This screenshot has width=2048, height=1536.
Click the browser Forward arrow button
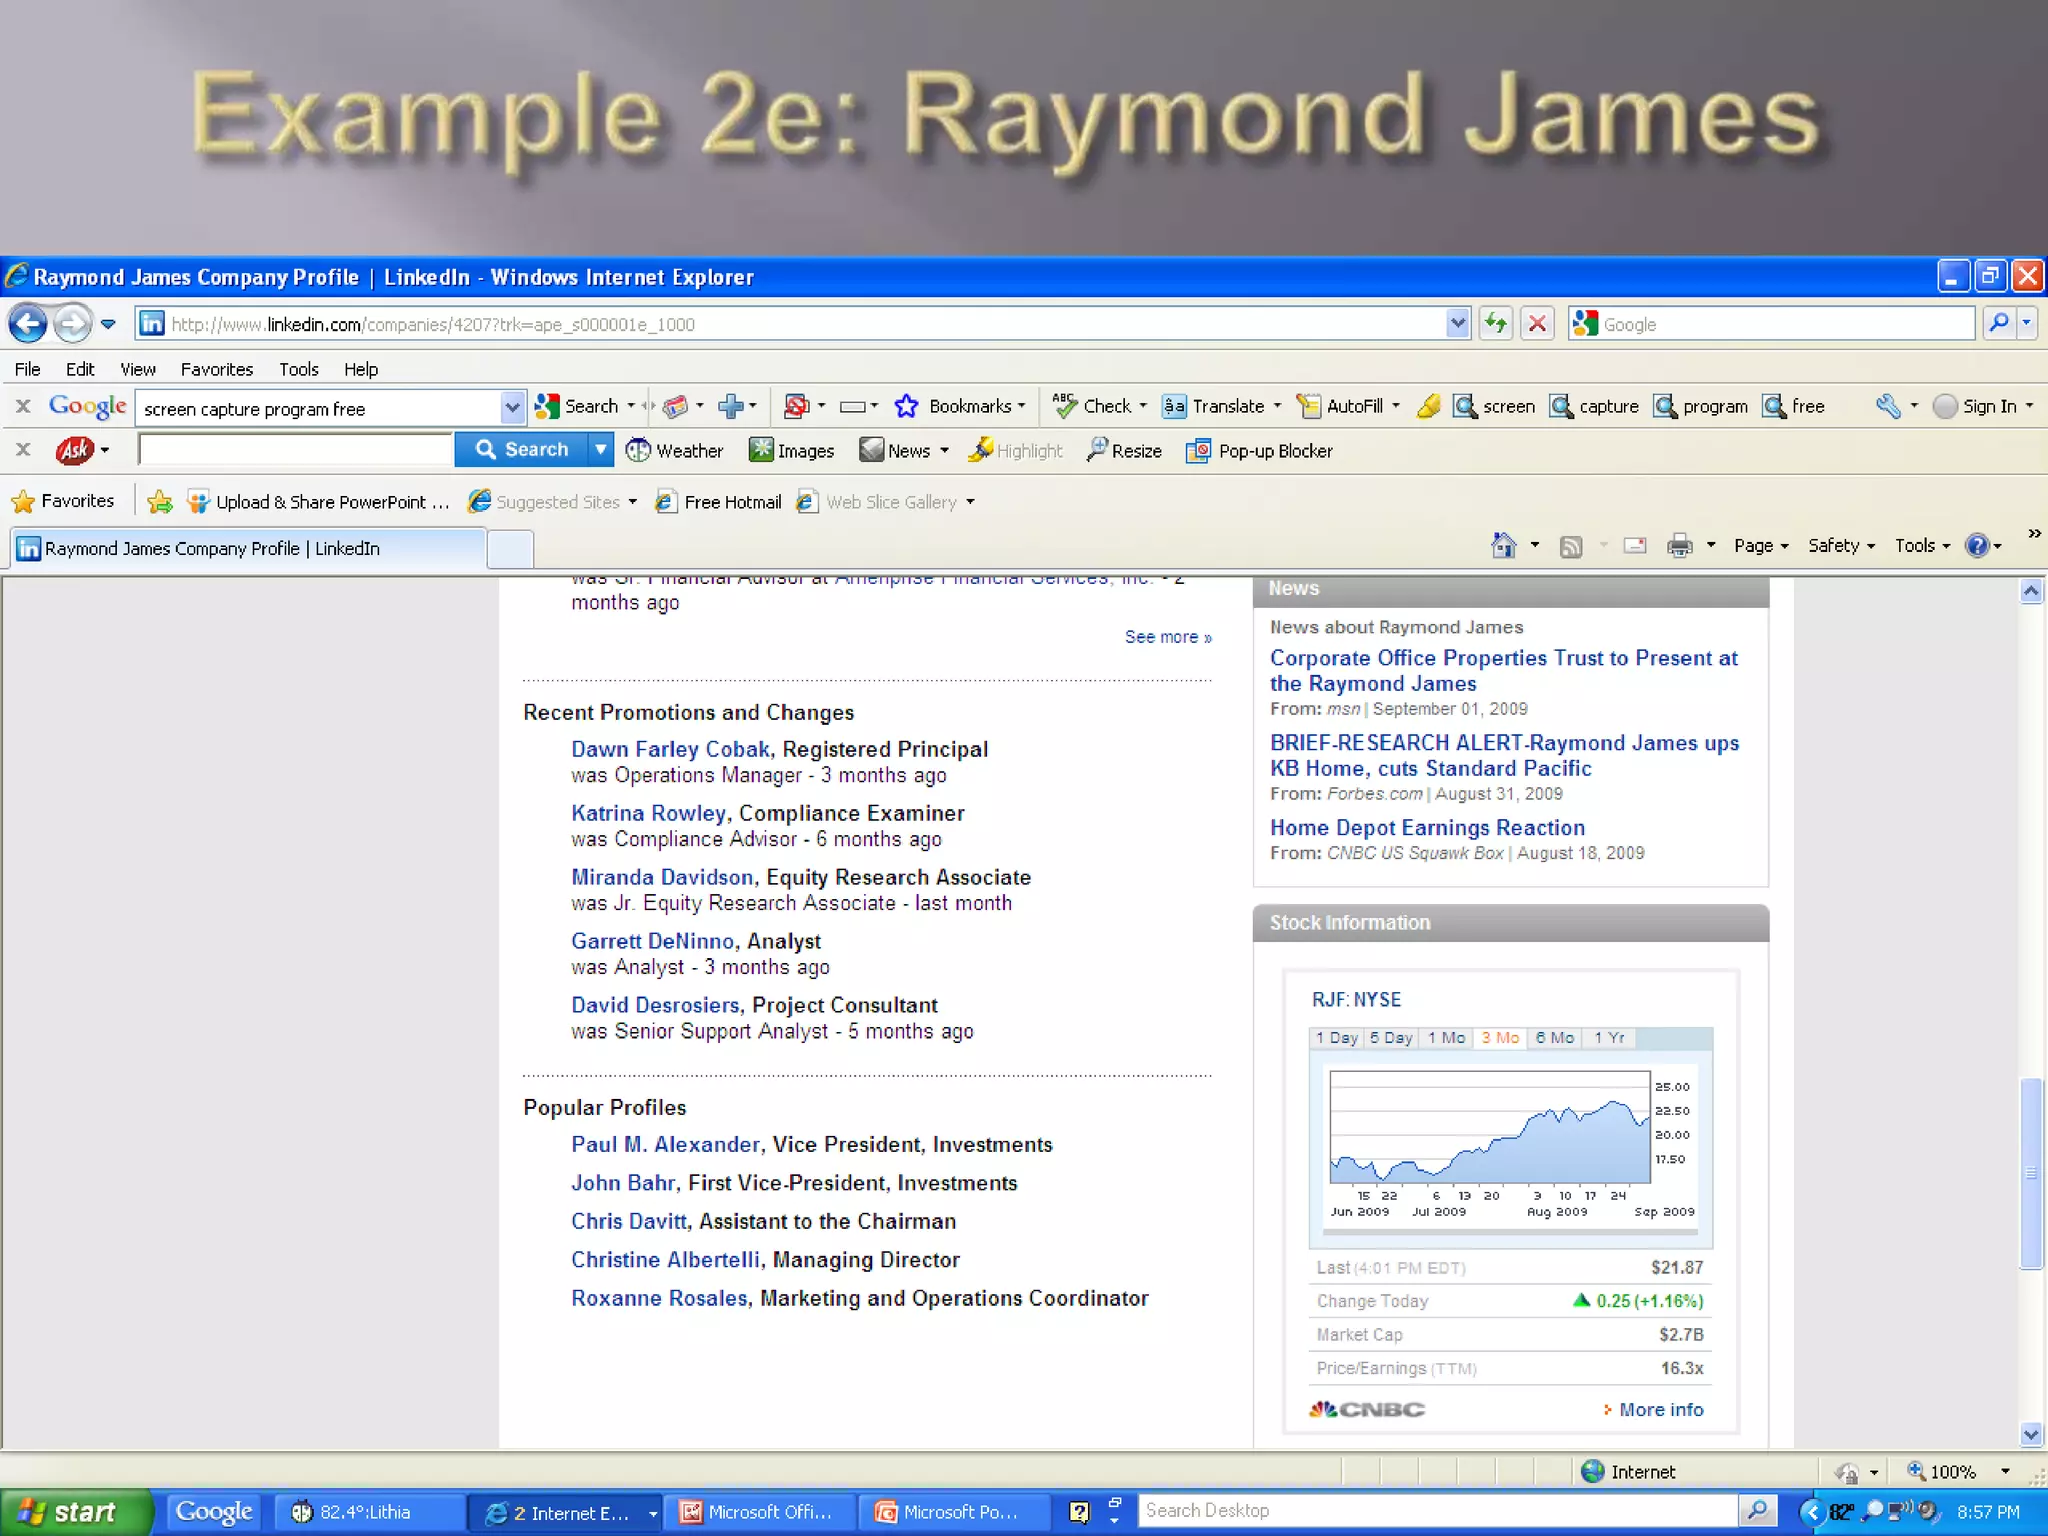(72, 323)
